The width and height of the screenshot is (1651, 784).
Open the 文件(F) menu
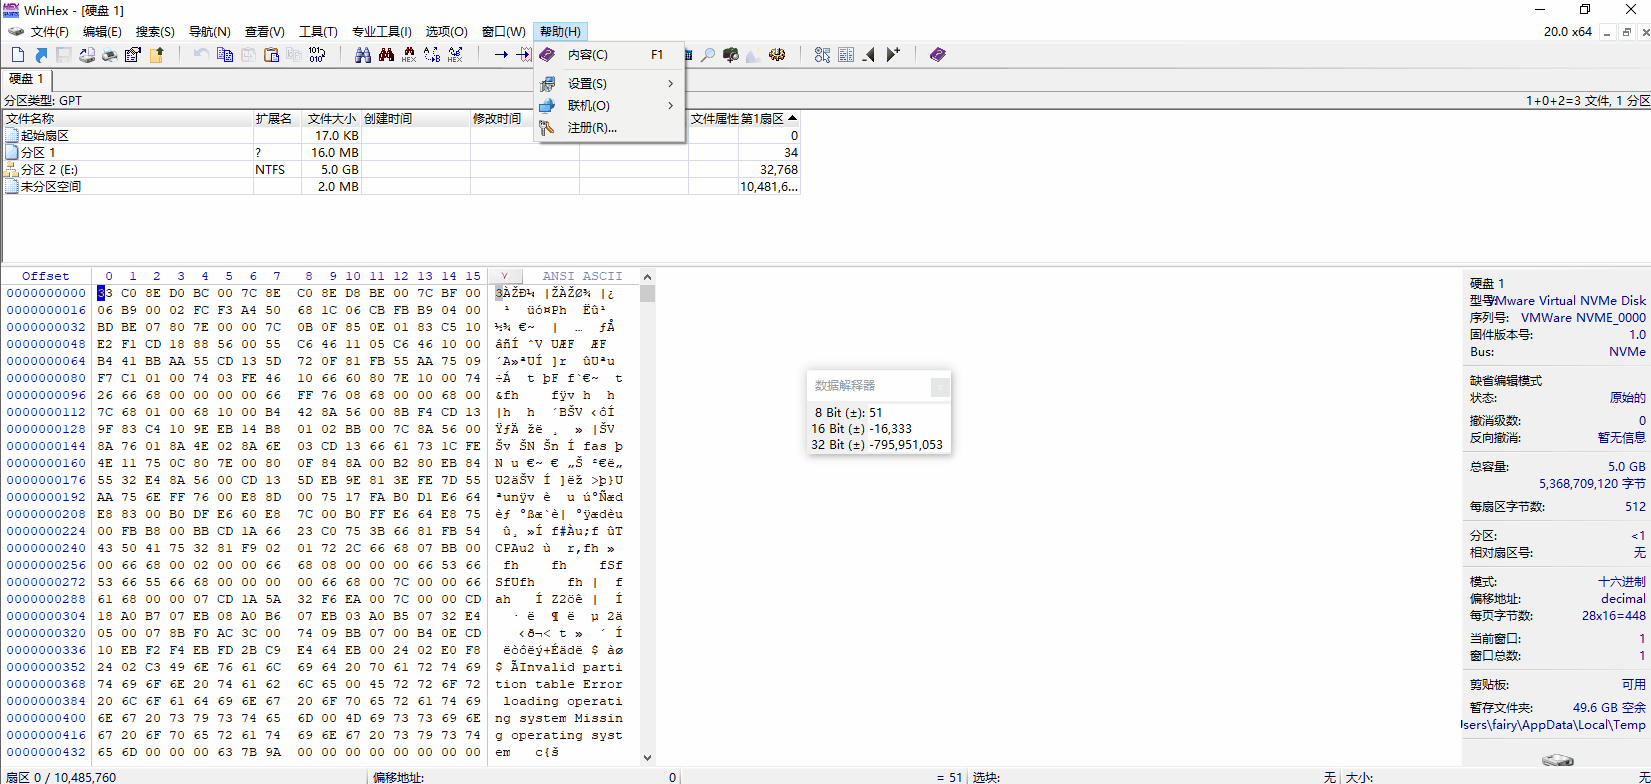tap(50, 32)
